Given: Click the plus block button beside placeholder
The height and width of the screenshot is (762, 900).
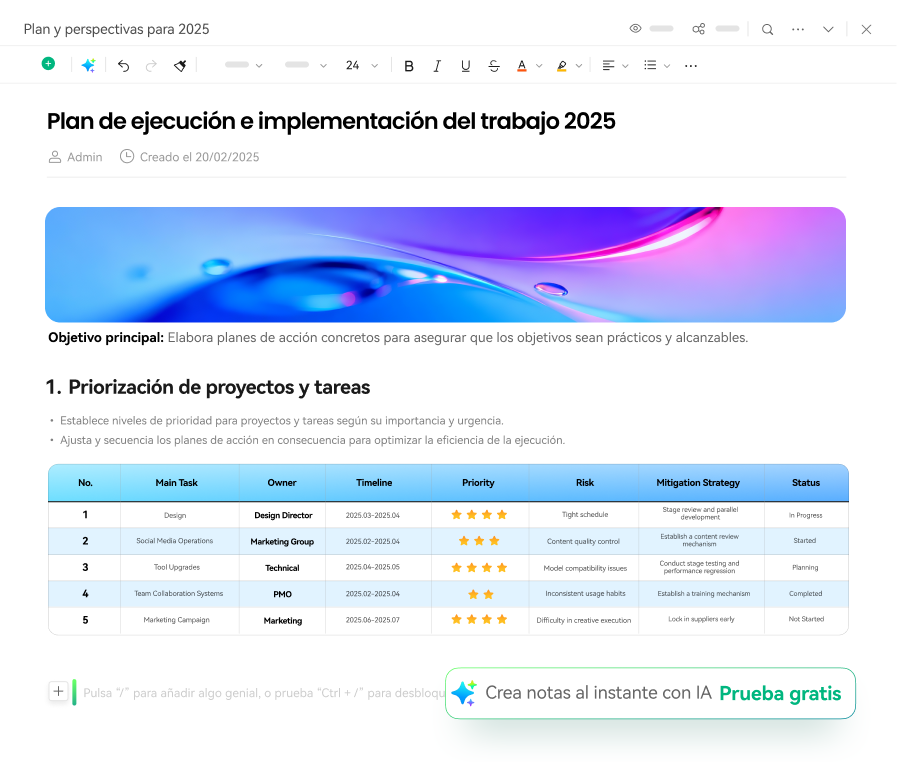Looking at the screenshot, I should click(58, 691).
